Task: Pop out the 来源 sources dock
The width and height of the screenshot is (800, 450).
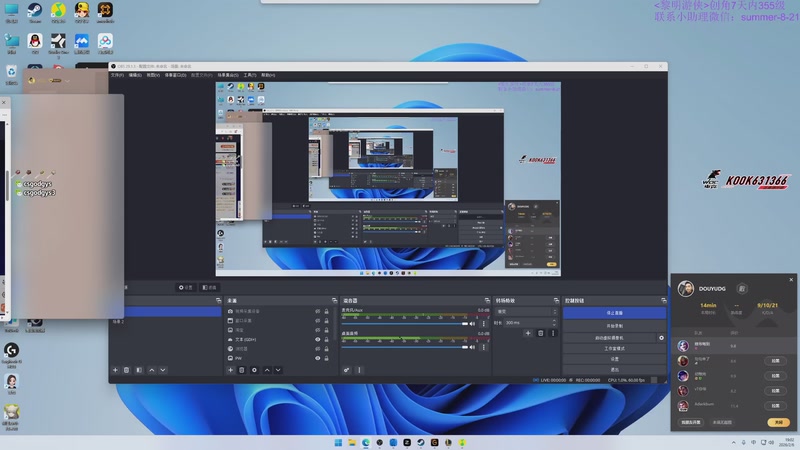Action: click(x=335, y=301)
